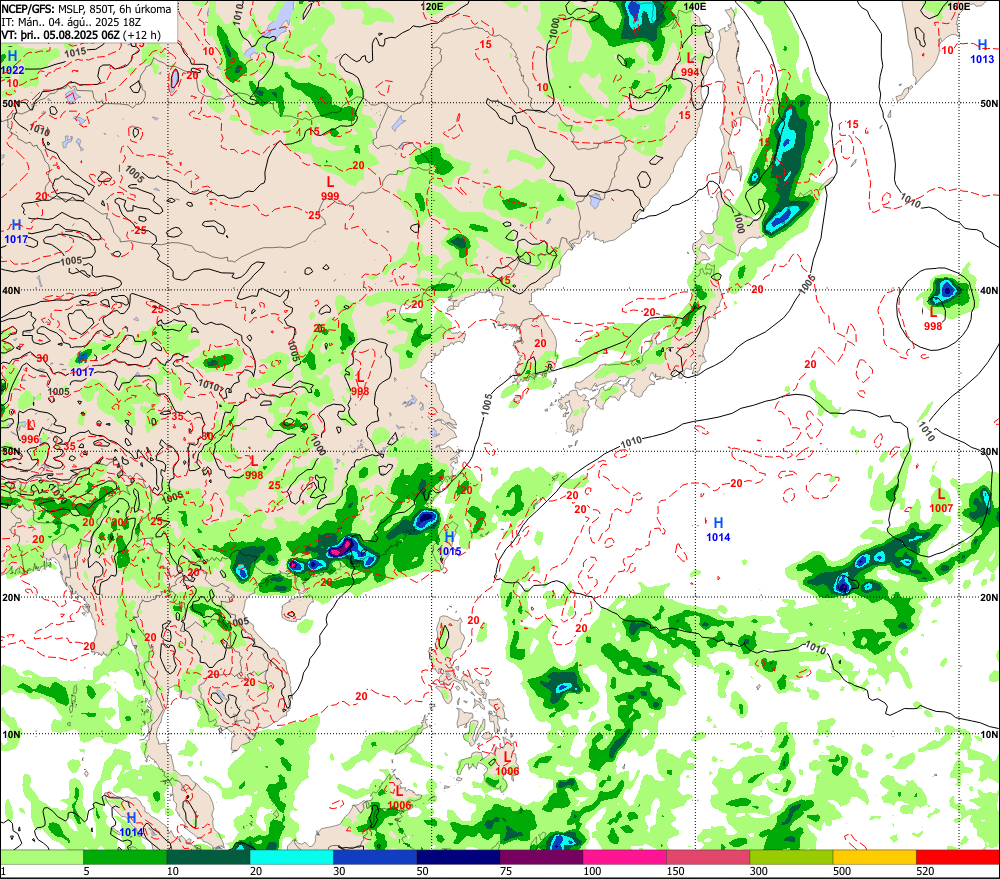Choose the olive green 300–500 legend swatch

pyautogui.click(x=792, y=857)
